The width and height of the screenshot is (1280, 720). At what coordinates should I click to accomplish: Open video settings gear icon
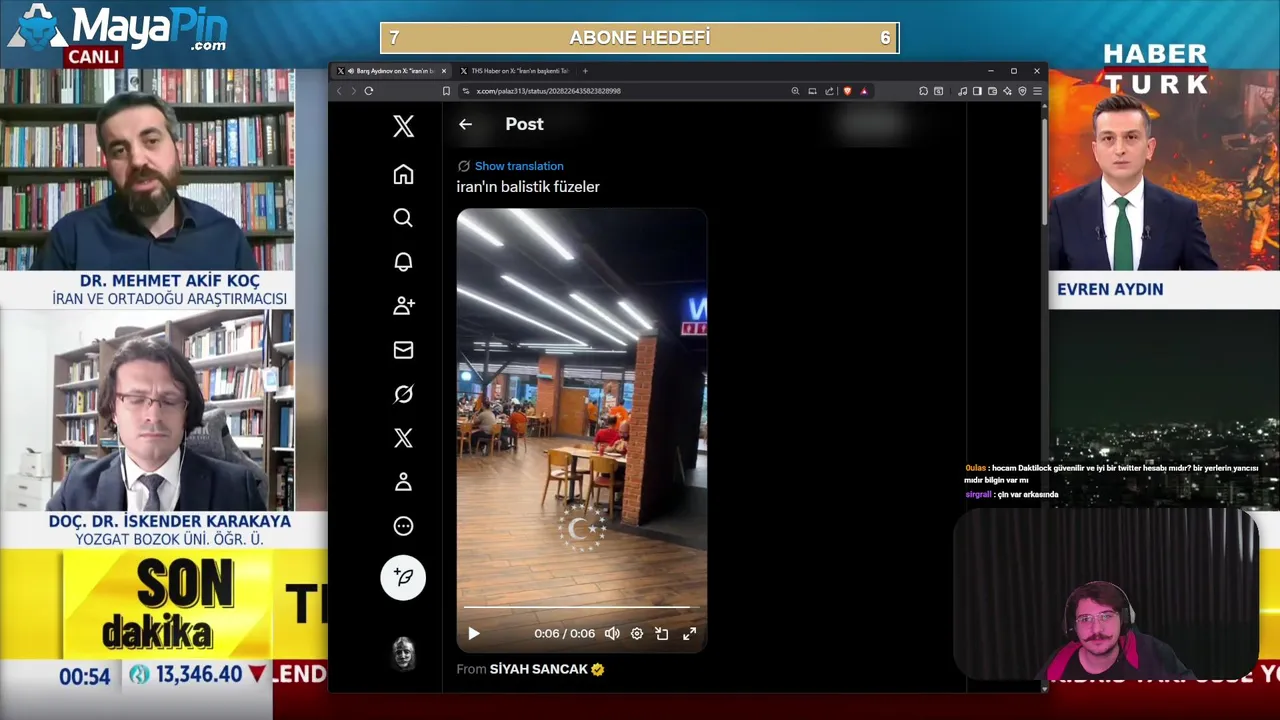[x=637, y=633]
